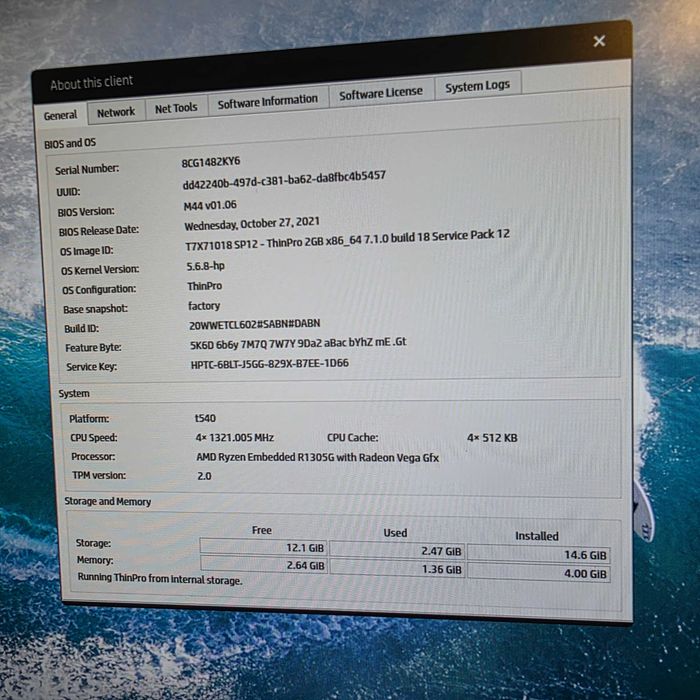The width and height of the screenshot is (700, 700).
Task: Click TPM version value 2.0
Action: [x=204, y=476]
